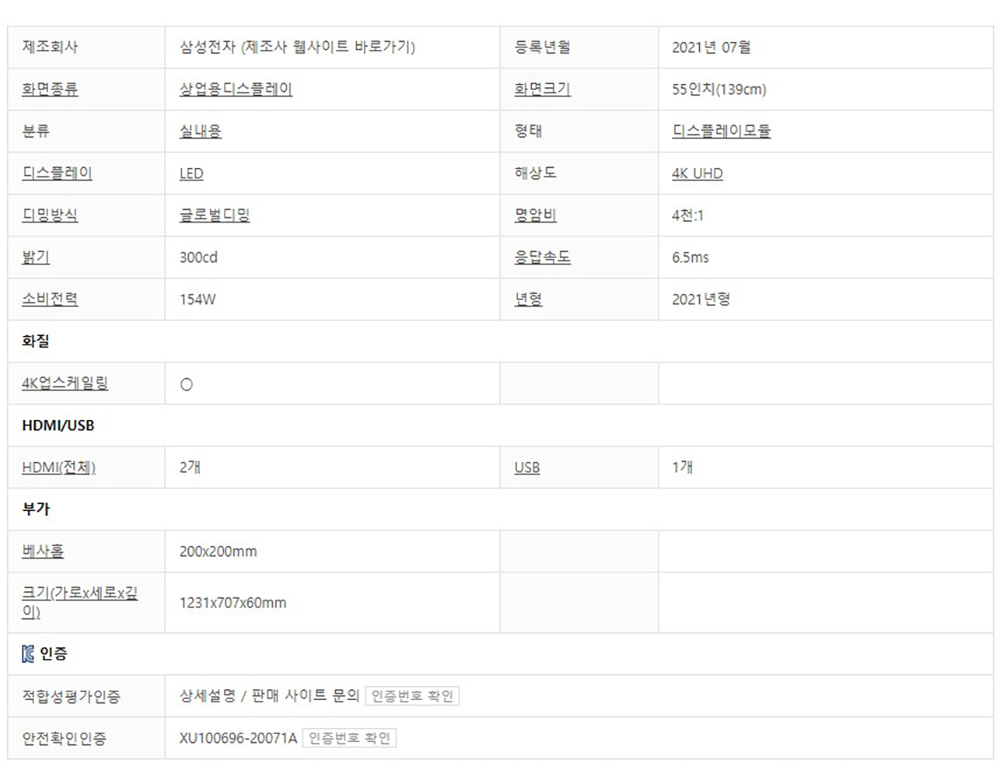Click the 소비전력 label link

point(50,299)
